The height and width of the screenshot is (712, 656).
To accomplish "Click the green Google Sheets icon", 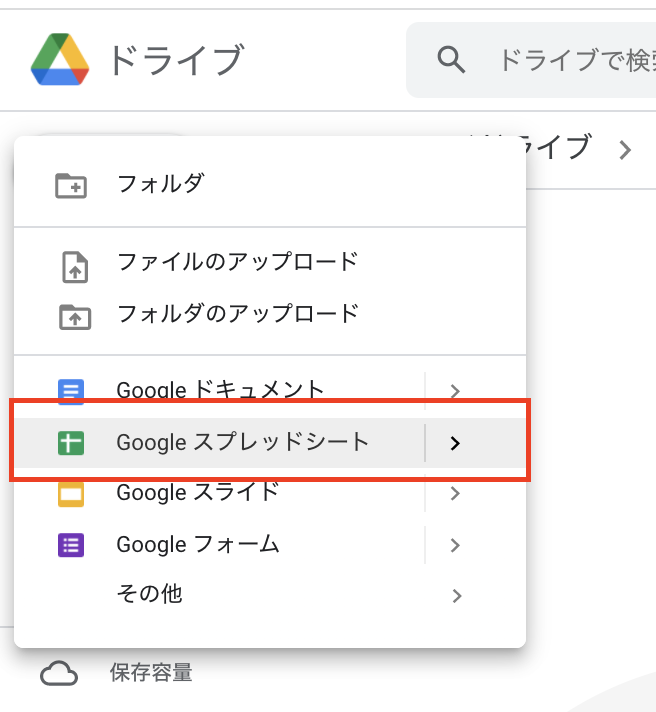I will click(x=71, y=443).
